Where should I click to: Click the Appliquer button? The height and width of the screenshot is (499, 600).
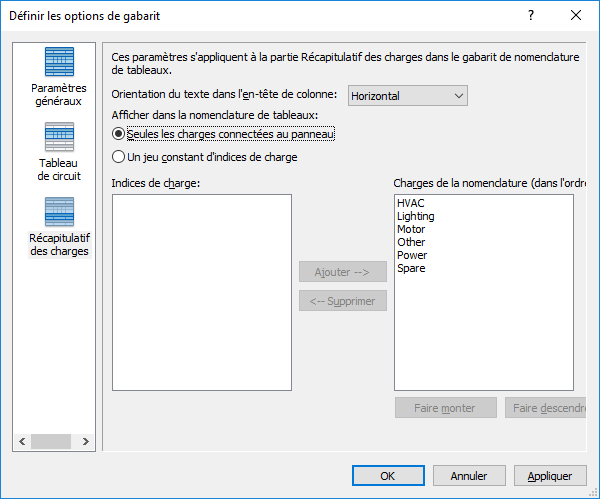(550, 476)
